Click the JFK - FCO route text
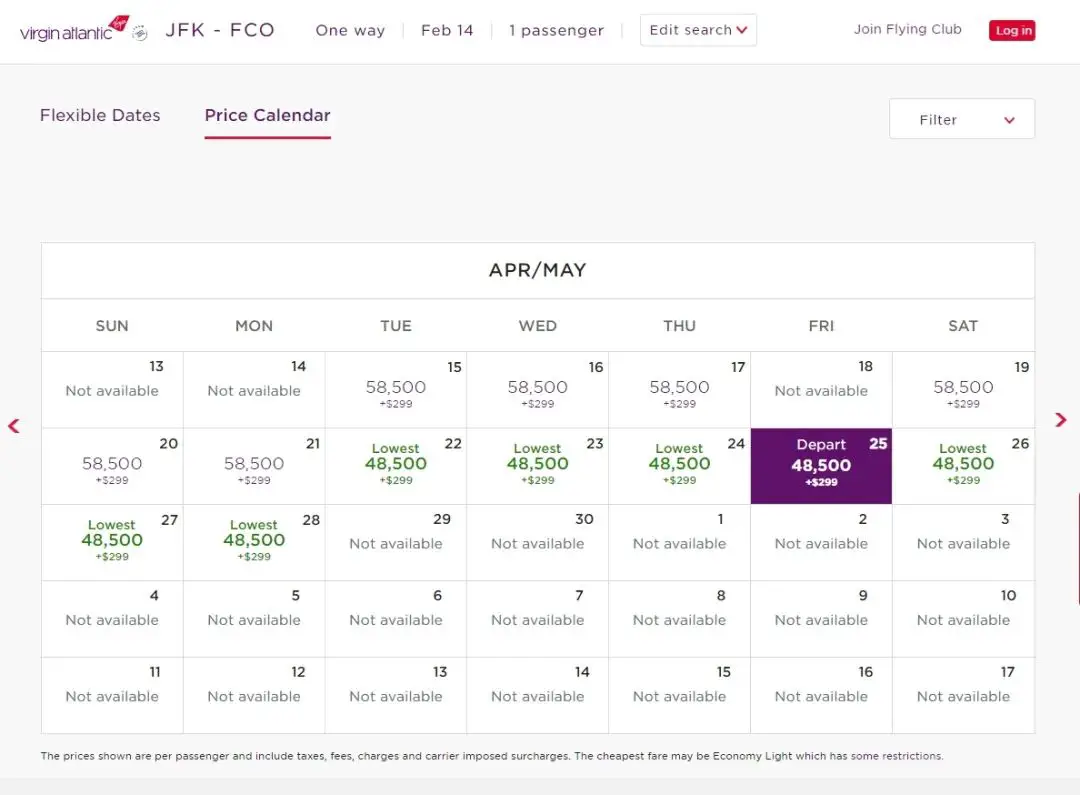Viewport: 1080px width, 795px height. (x=220, y=30)
